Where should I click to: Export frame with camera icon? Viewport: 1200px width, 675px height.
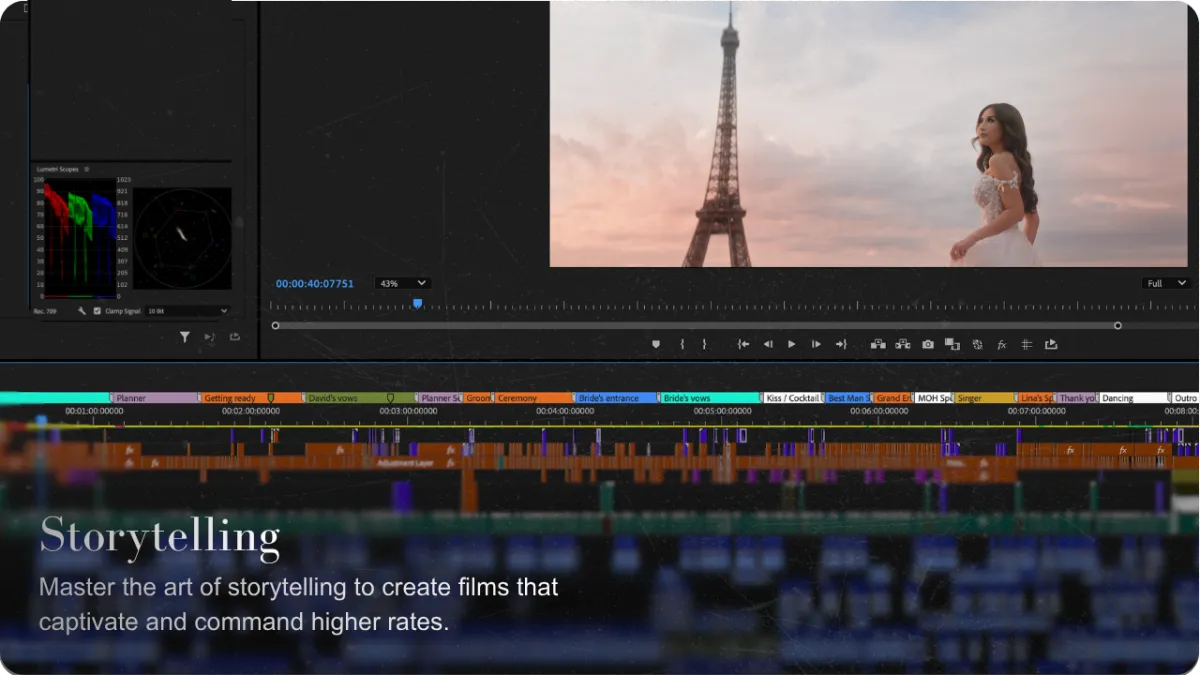pyautogui.click(x=928, y=344)
